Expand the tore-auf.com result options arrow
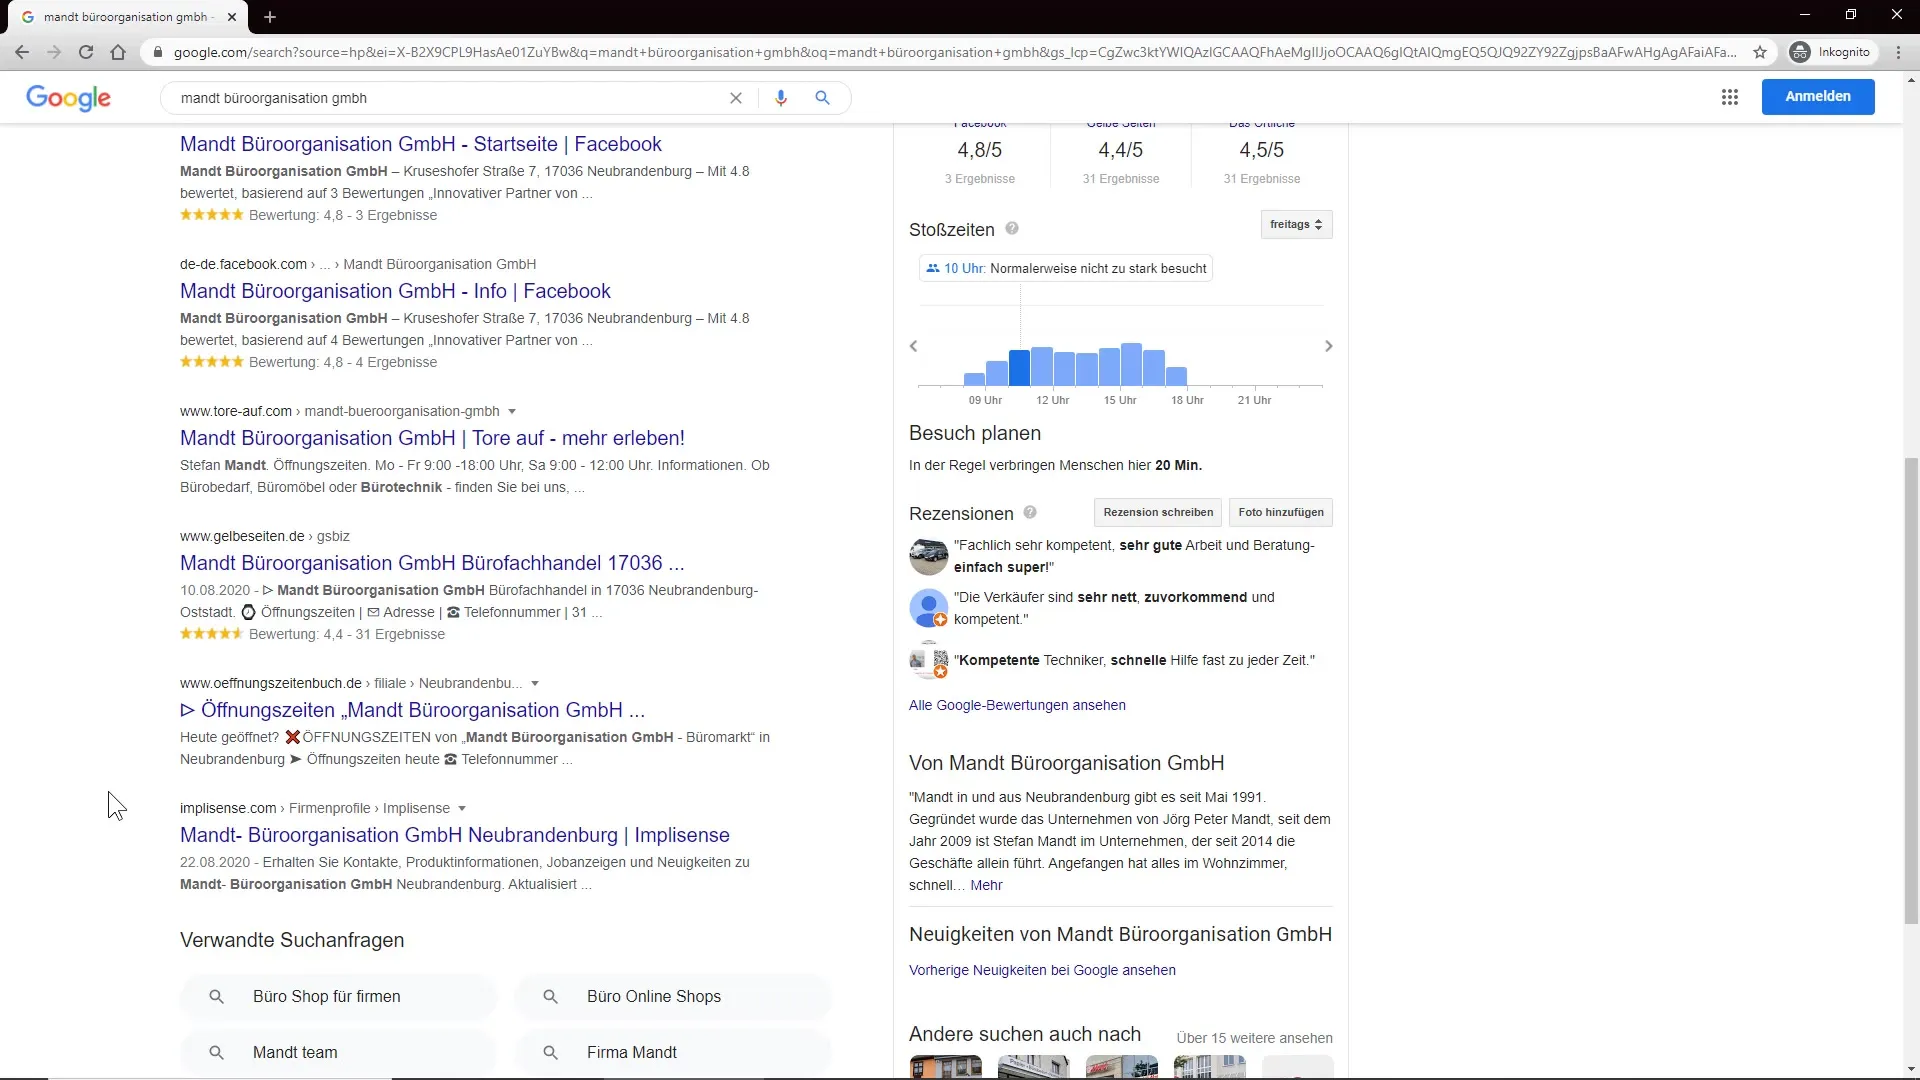 click(x=512, y=411)
